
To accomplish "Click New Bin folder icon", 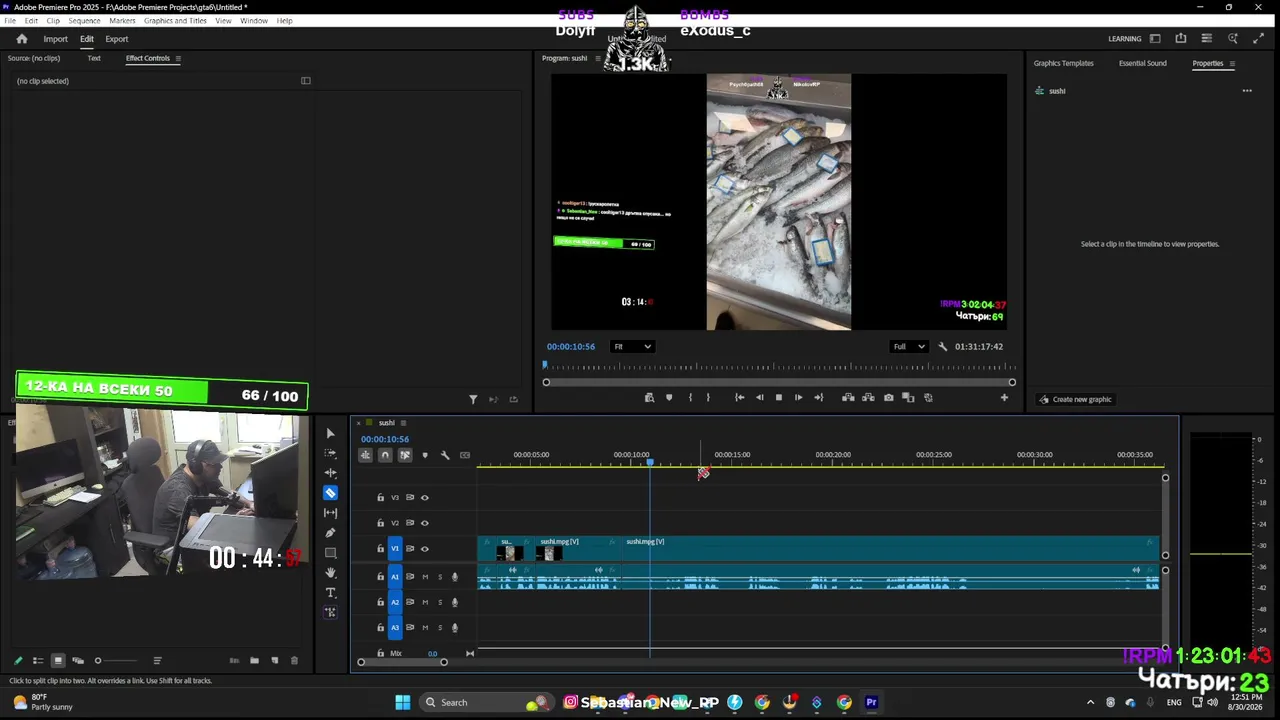I will pyautogui.click(x=254, y=661).
